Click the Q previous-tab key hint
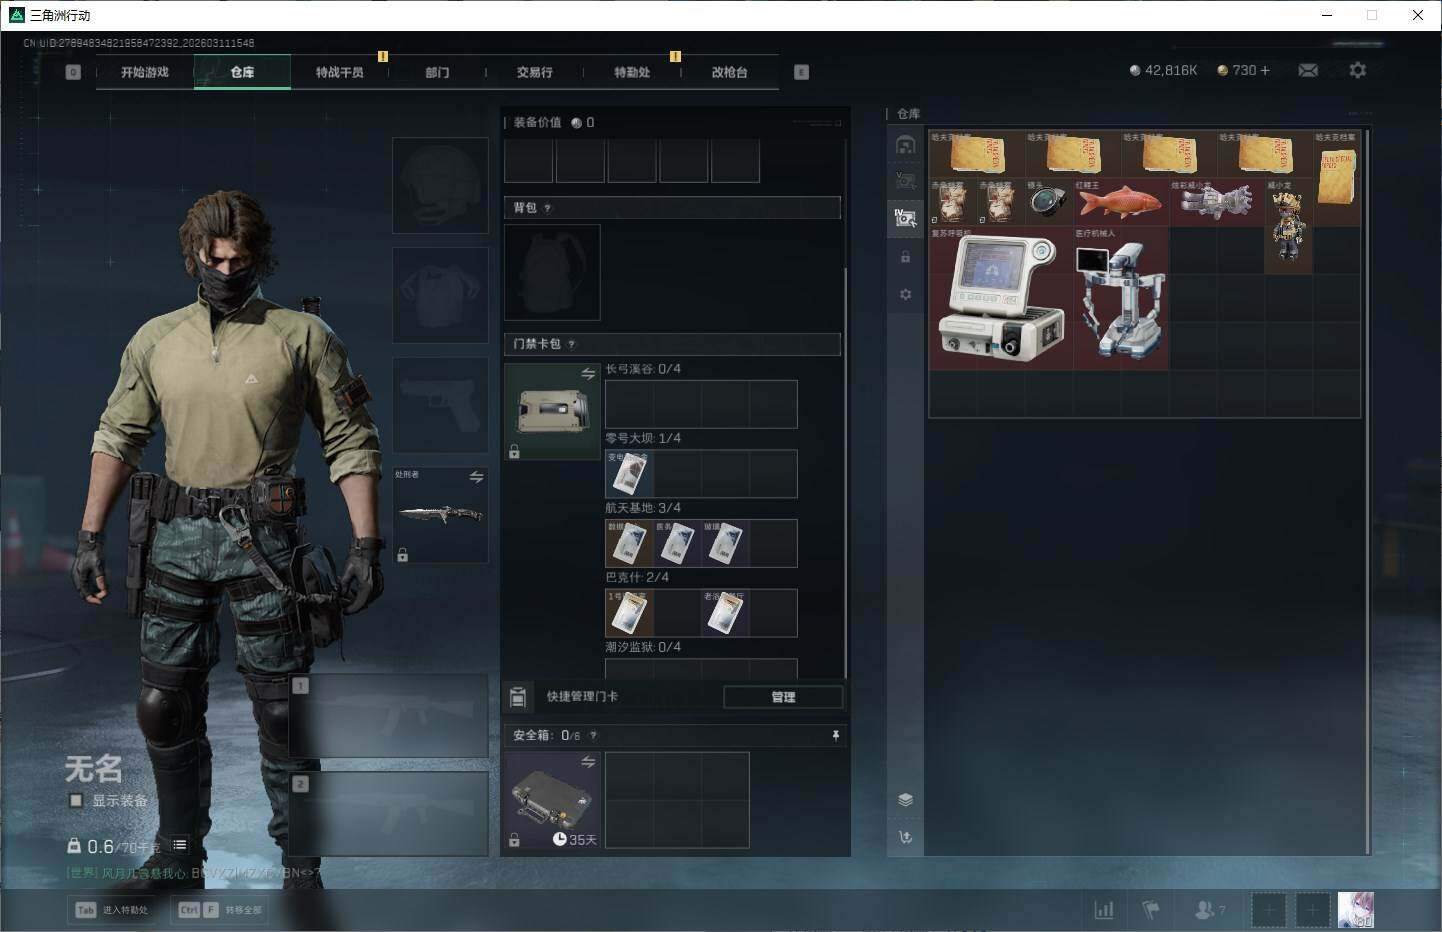 click(73, 72)
